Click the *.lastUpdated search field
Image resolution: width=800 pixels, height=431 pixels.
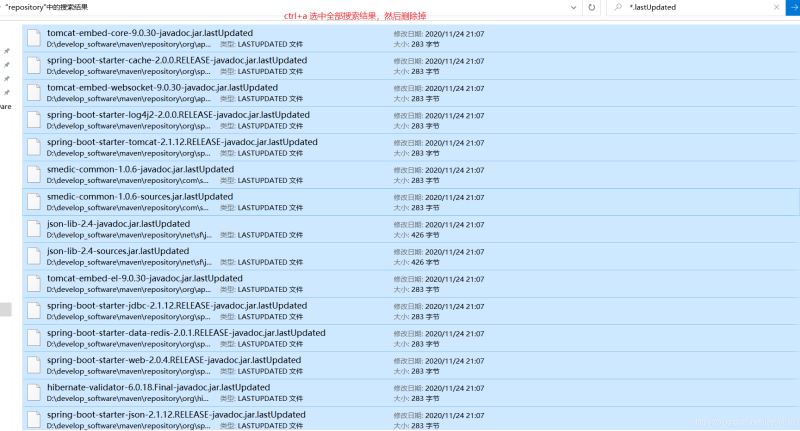pyautogui.click(x=696, y=7)
